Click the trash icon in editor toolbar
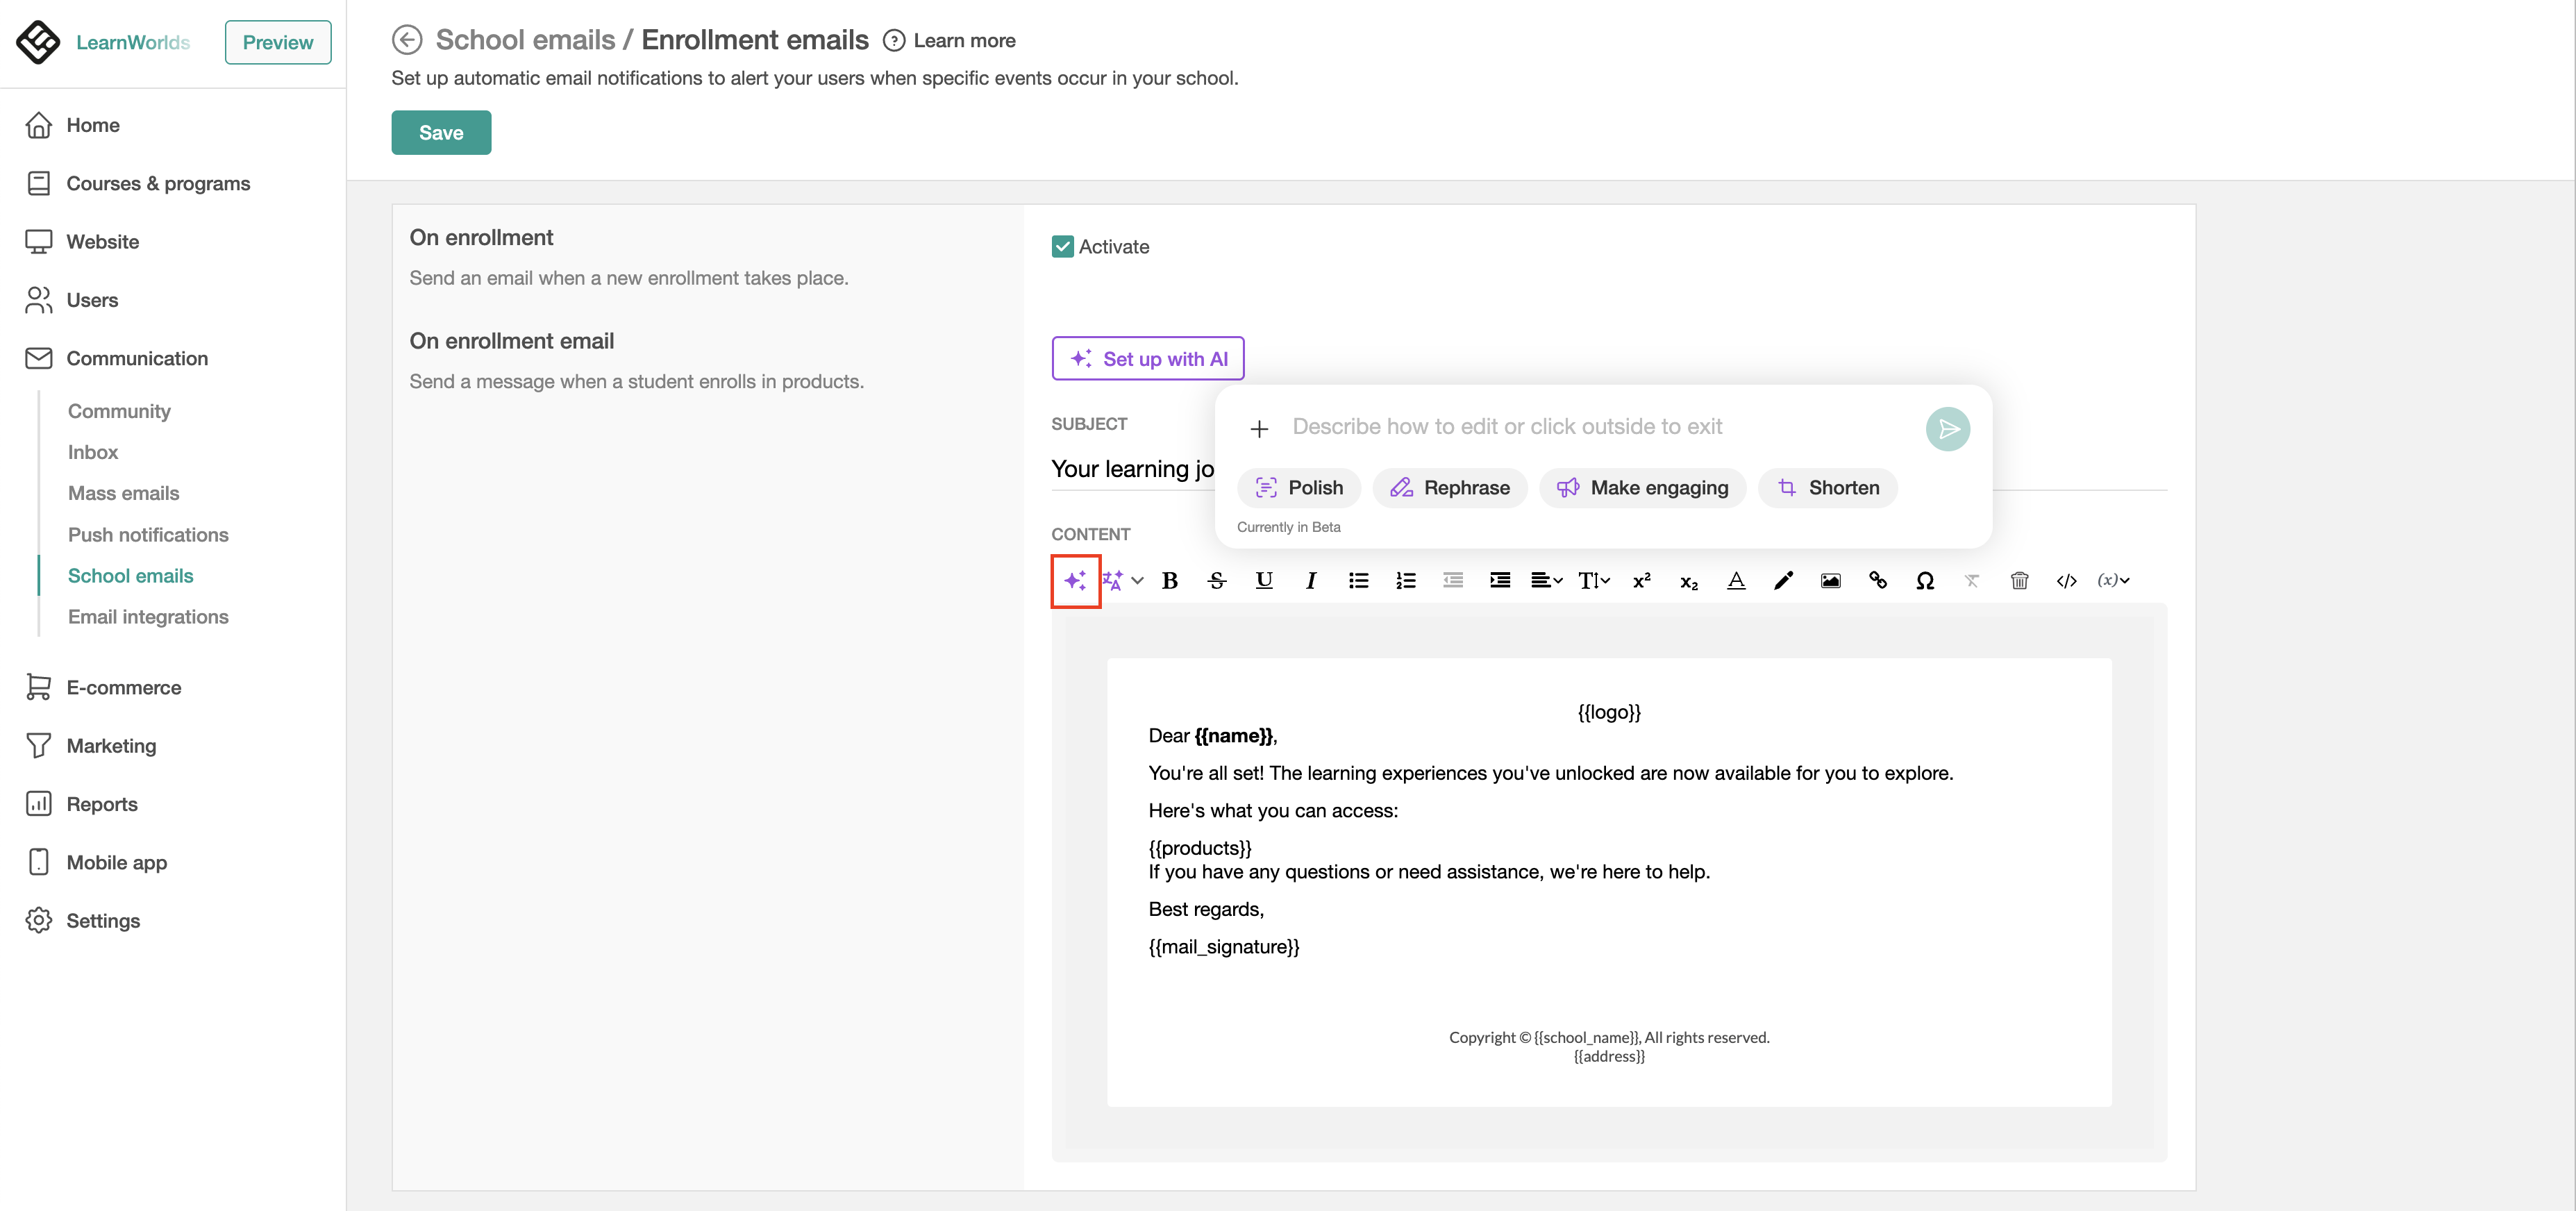Image resolution: width=2576 pixels, height=1211 pixels. pos(2019,581)
